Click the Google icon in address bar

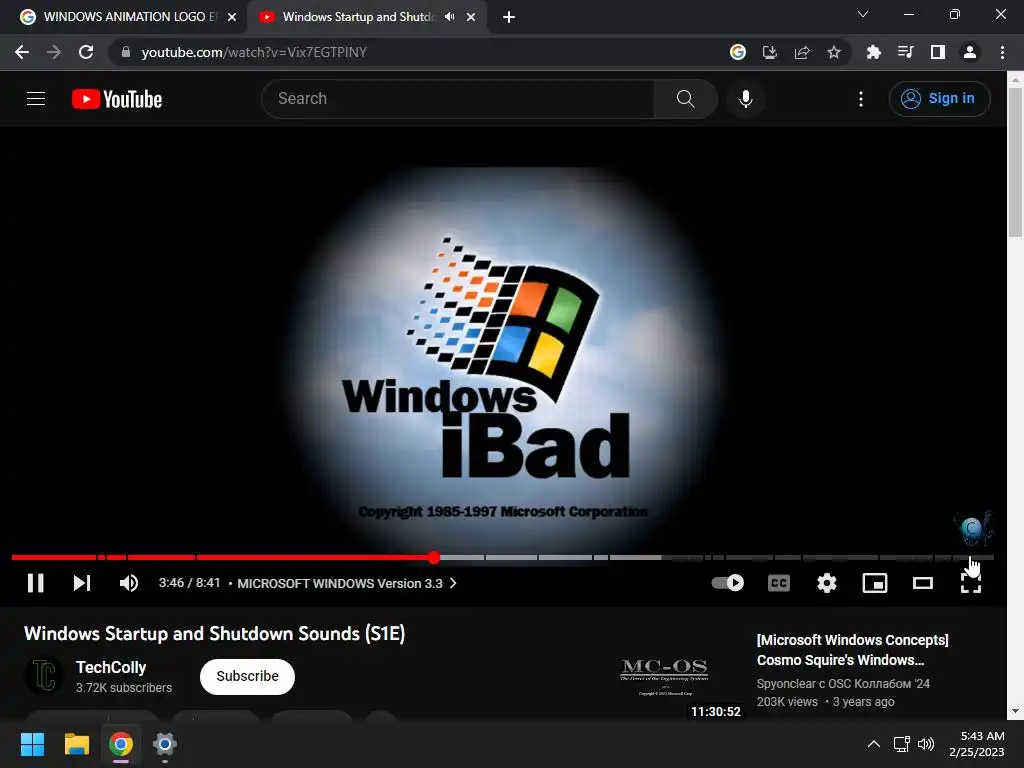point(738,52)
